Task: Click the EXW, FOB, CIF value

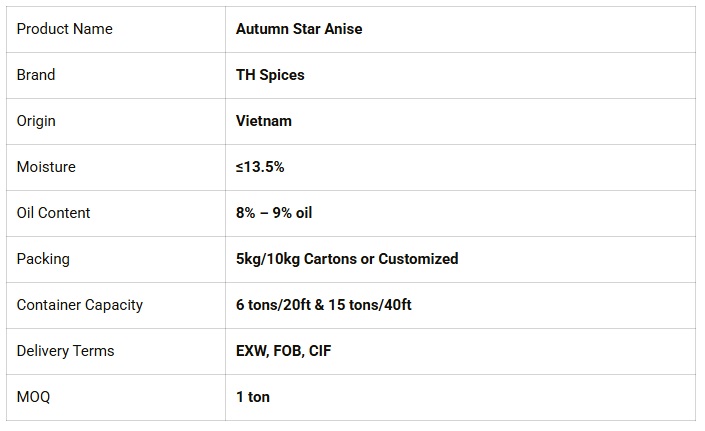Action: tap(284, 351)
